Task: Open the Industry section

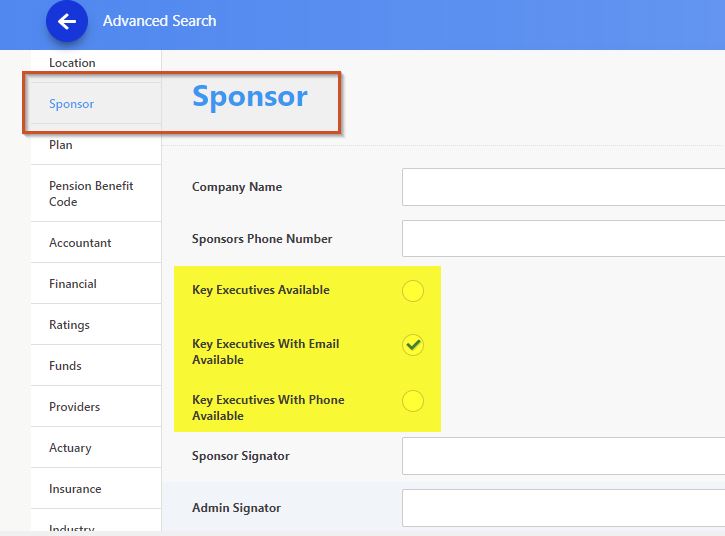Action: 71,527
